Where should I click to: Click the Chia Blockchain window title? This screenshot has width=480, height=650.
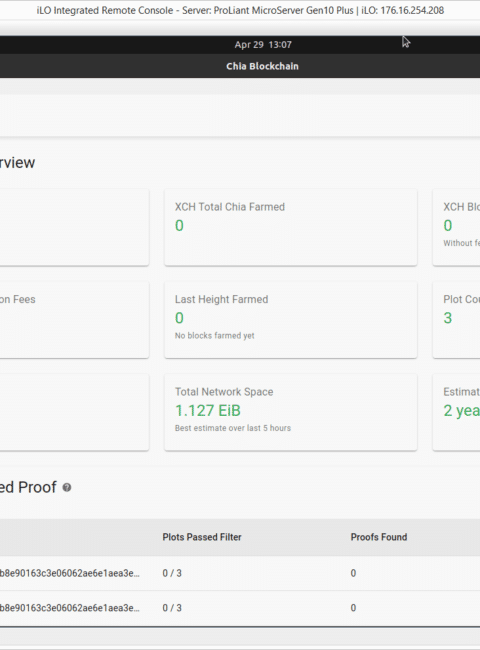(262, 66)
